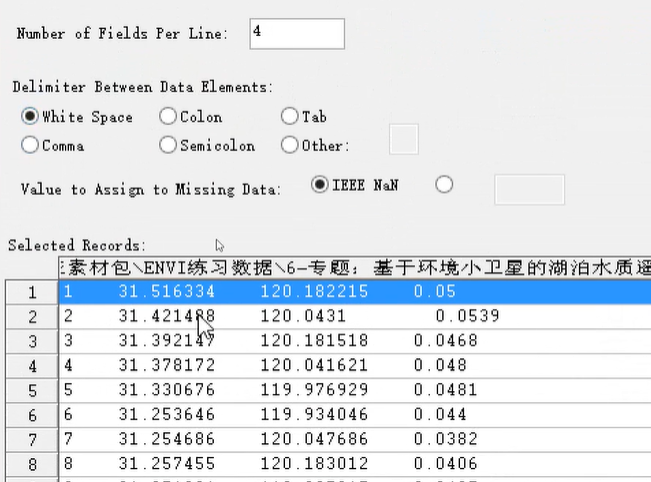
Task: Select row header 7 in records table
Action: [32, 439]
